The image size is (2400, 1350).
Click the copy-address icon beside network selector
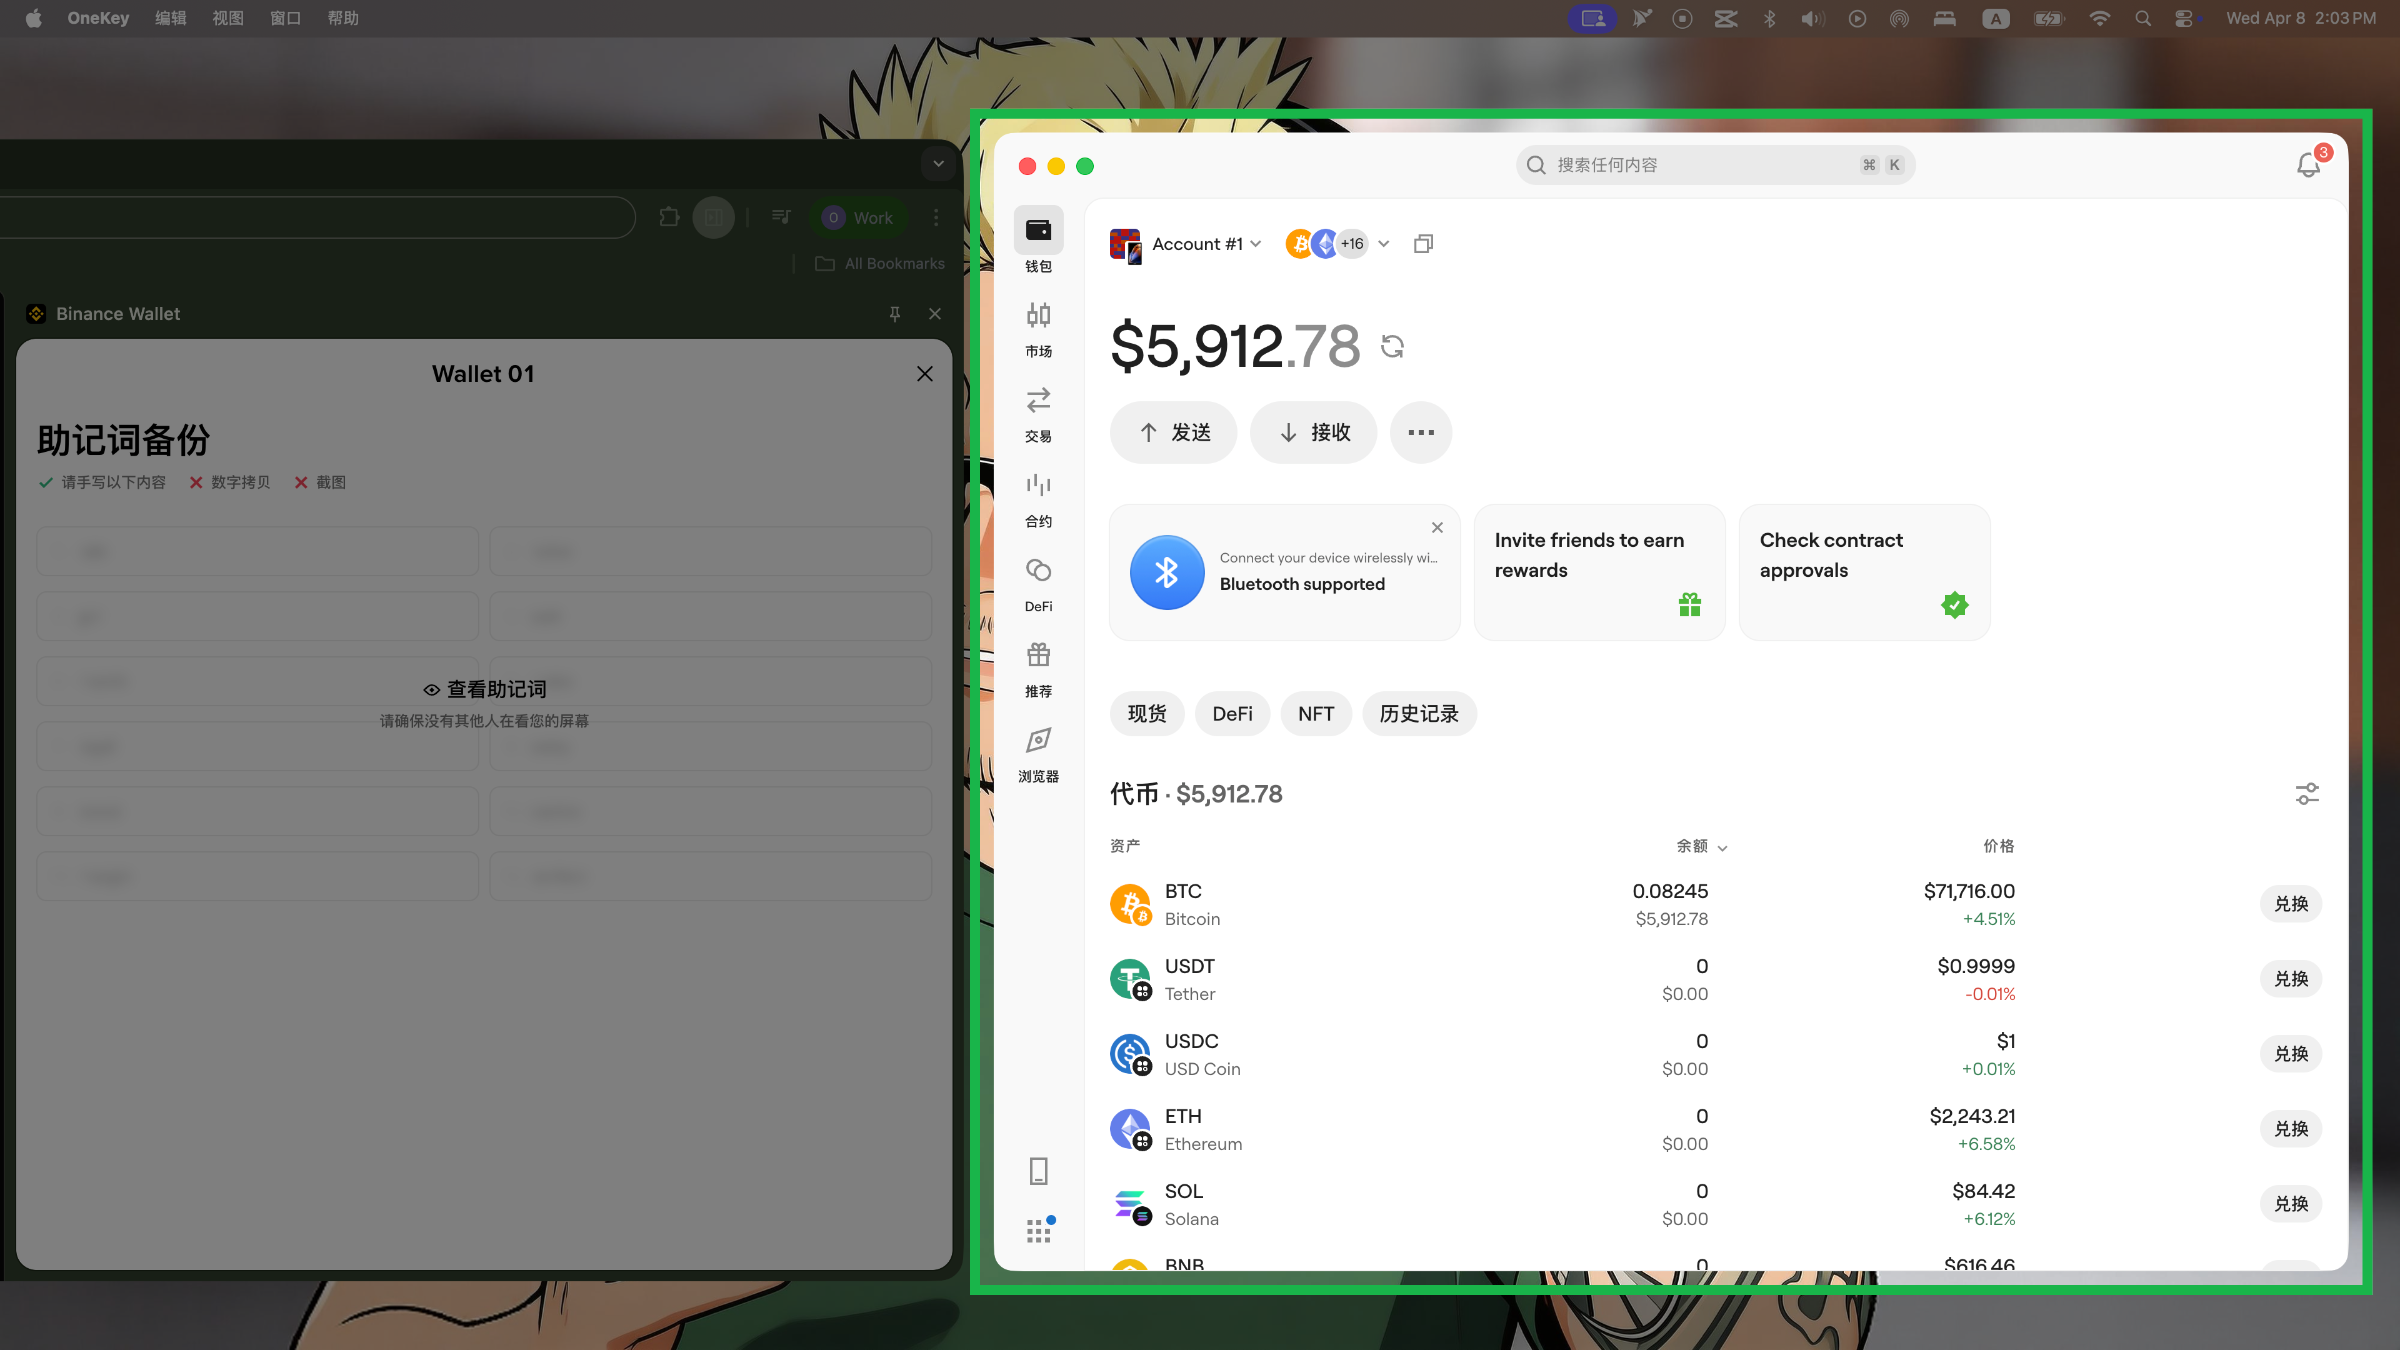[x=1423, y=244]
